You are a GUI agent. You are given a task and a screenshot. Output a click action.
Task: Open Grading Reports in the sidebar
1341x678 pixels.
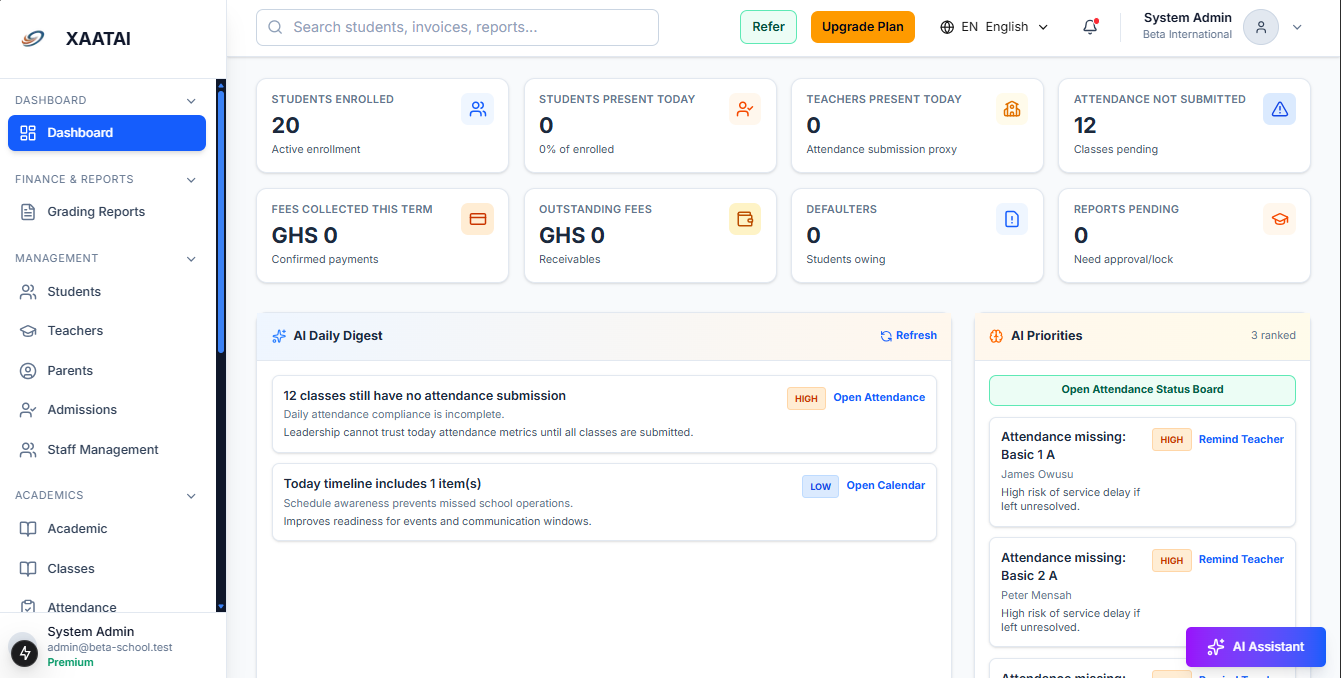coord(96,212)
